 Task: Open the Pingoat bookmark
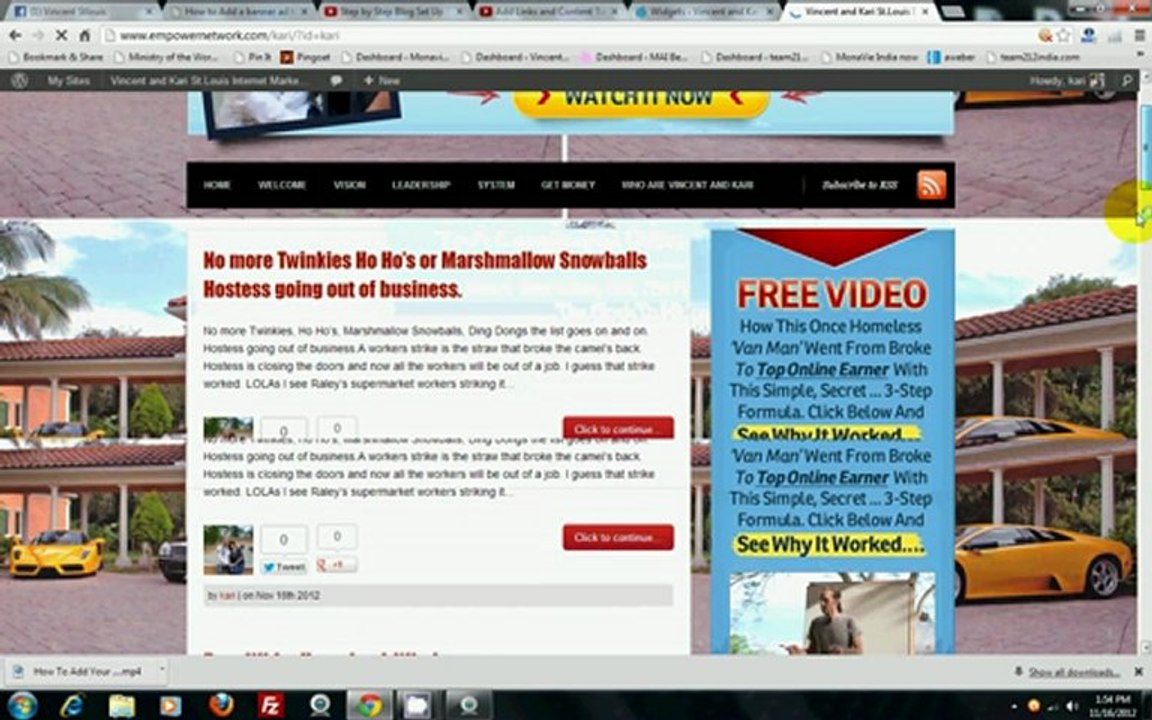coord(306,57)
